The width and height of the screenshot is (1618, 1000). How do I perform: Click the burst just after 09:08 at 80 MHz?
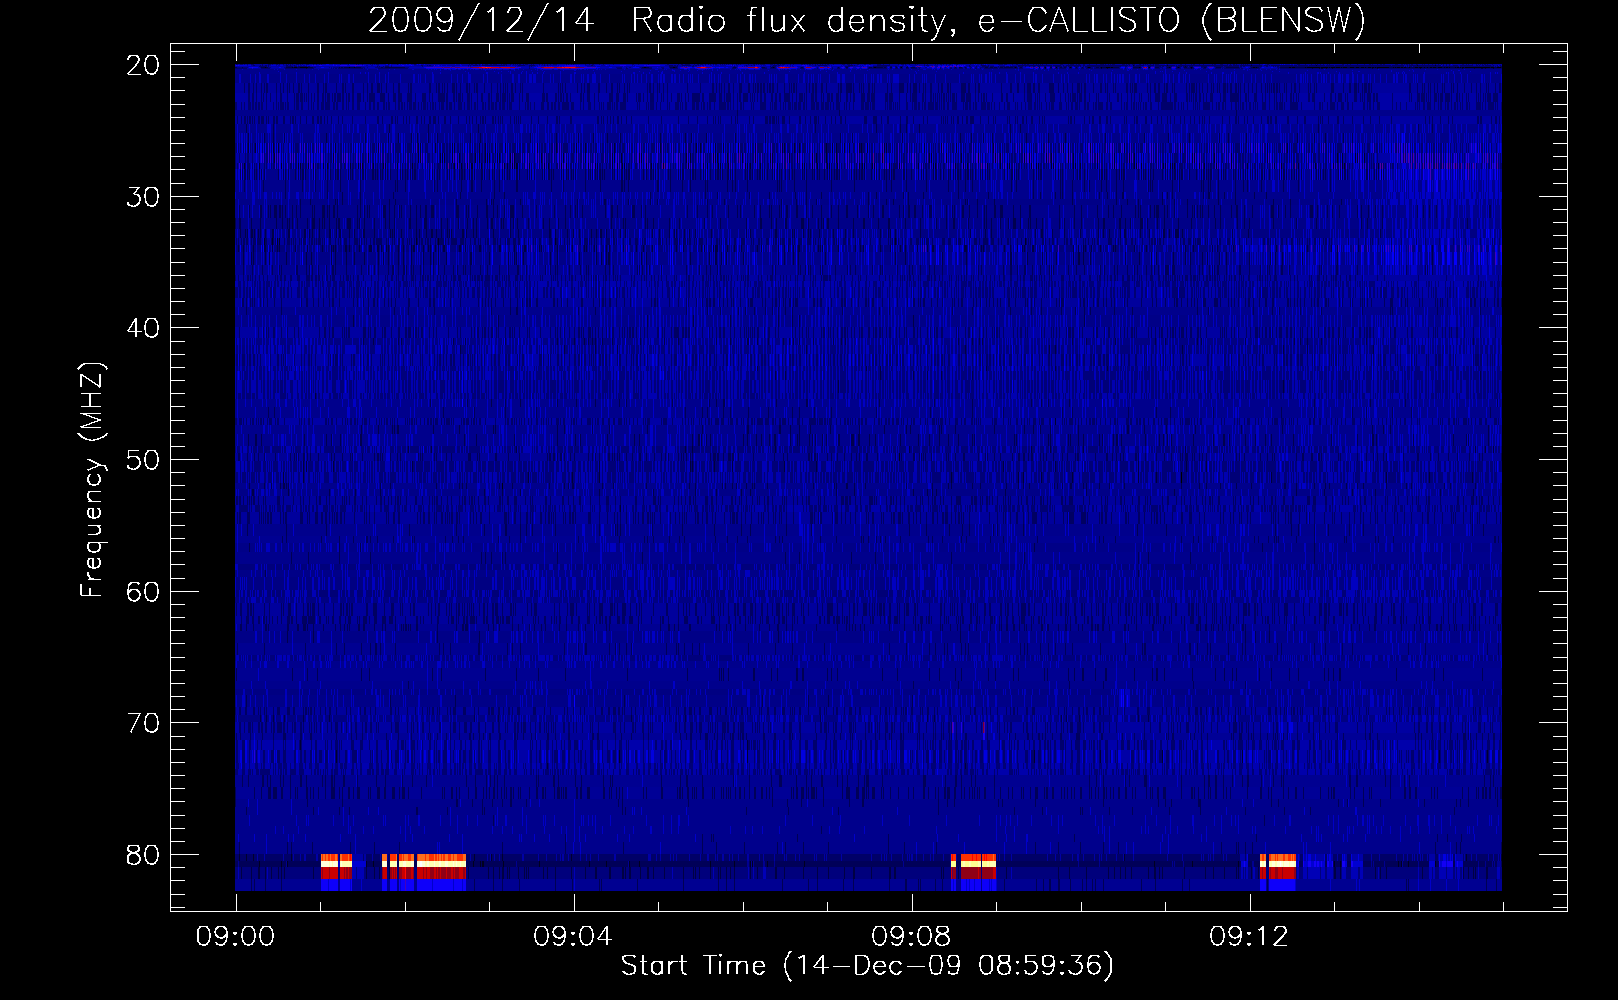(x=973, y=872)
